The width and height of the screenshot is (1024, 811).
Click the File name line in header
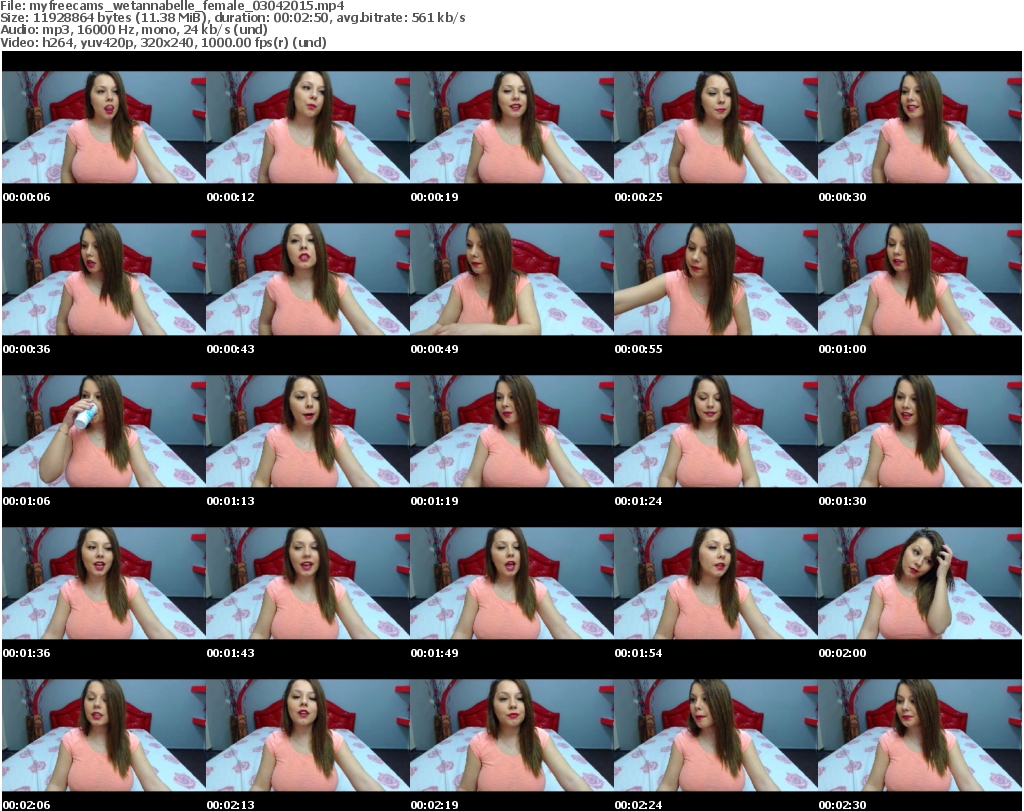(x=173, y=6)
